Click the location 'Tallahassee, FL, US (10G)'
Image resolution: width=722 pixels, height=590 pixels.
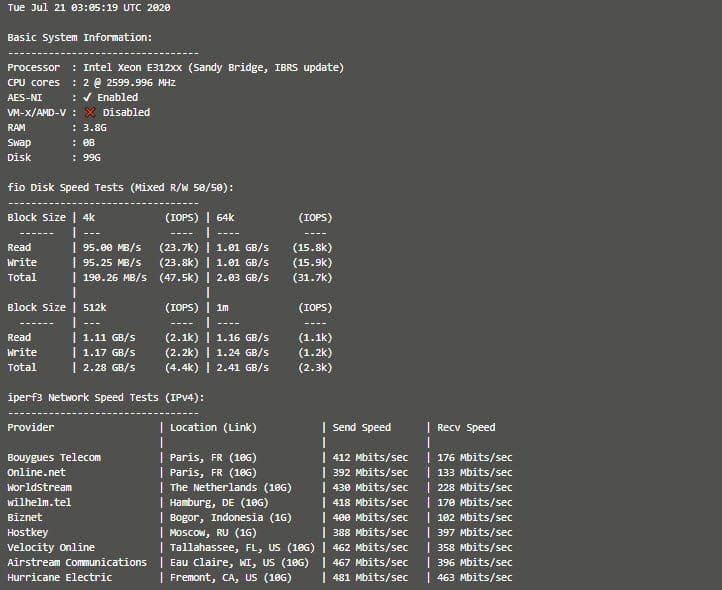point(243,548)
